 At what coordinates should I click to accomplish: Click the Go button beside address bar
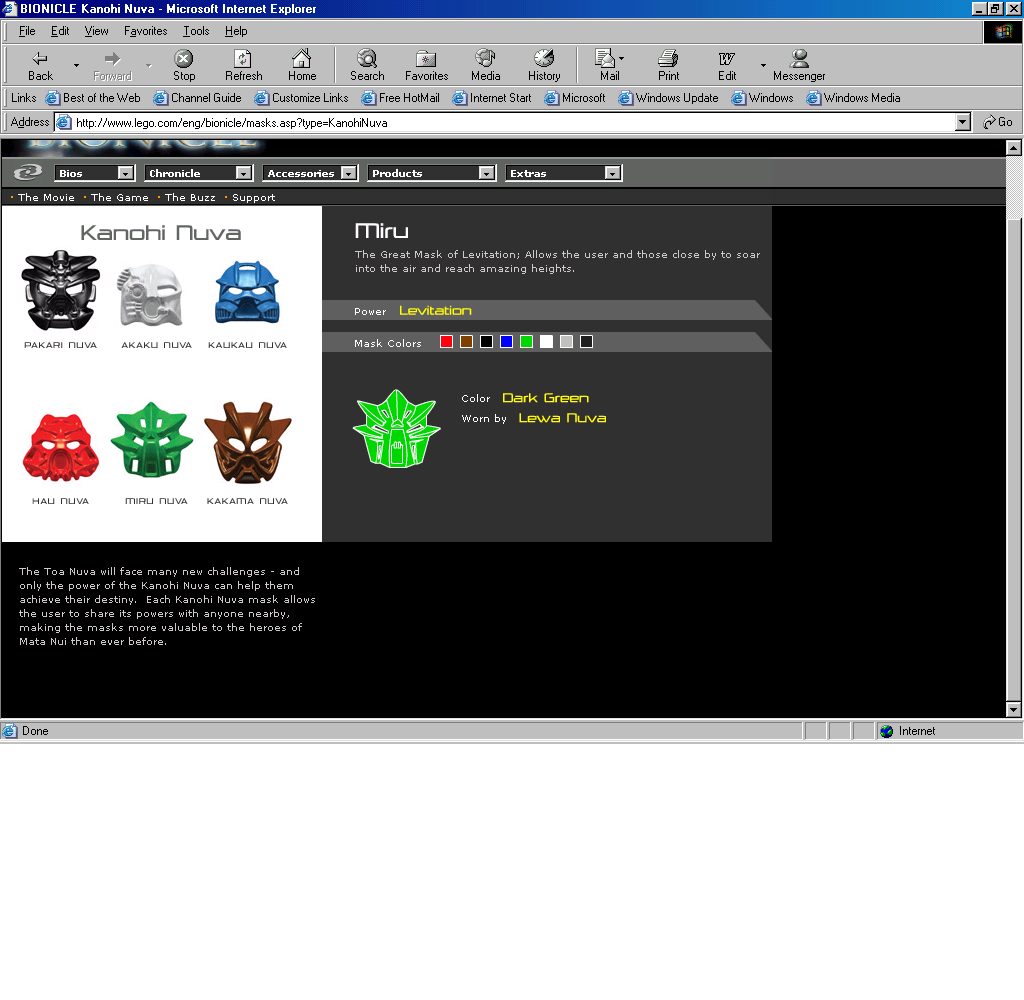pos(998,122)
